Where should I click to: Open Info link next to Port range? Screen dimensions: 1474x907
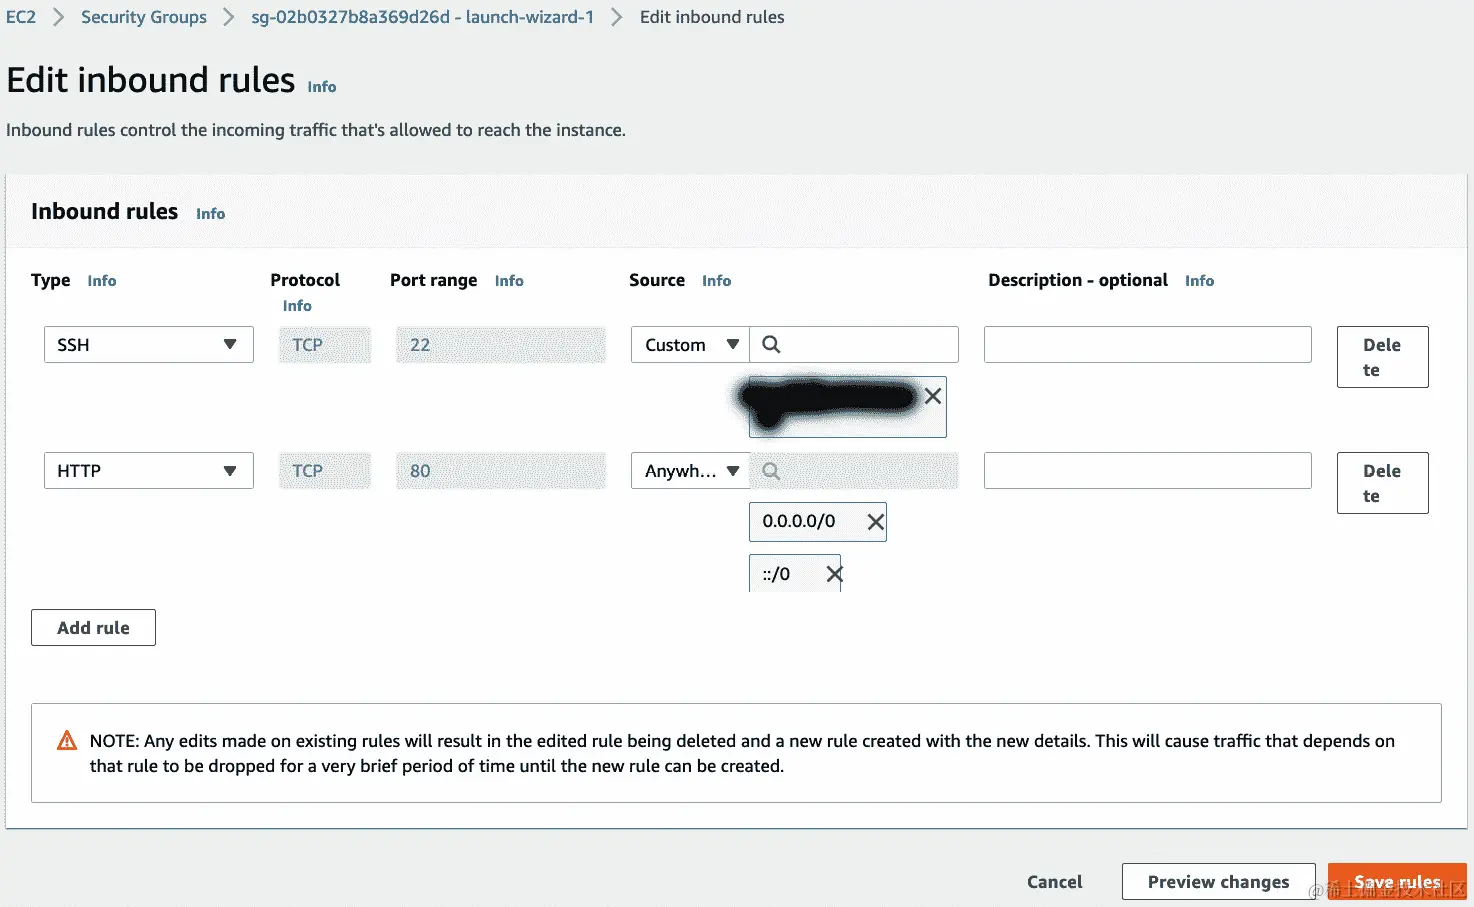pyautogui.click(x=509, y=281)
